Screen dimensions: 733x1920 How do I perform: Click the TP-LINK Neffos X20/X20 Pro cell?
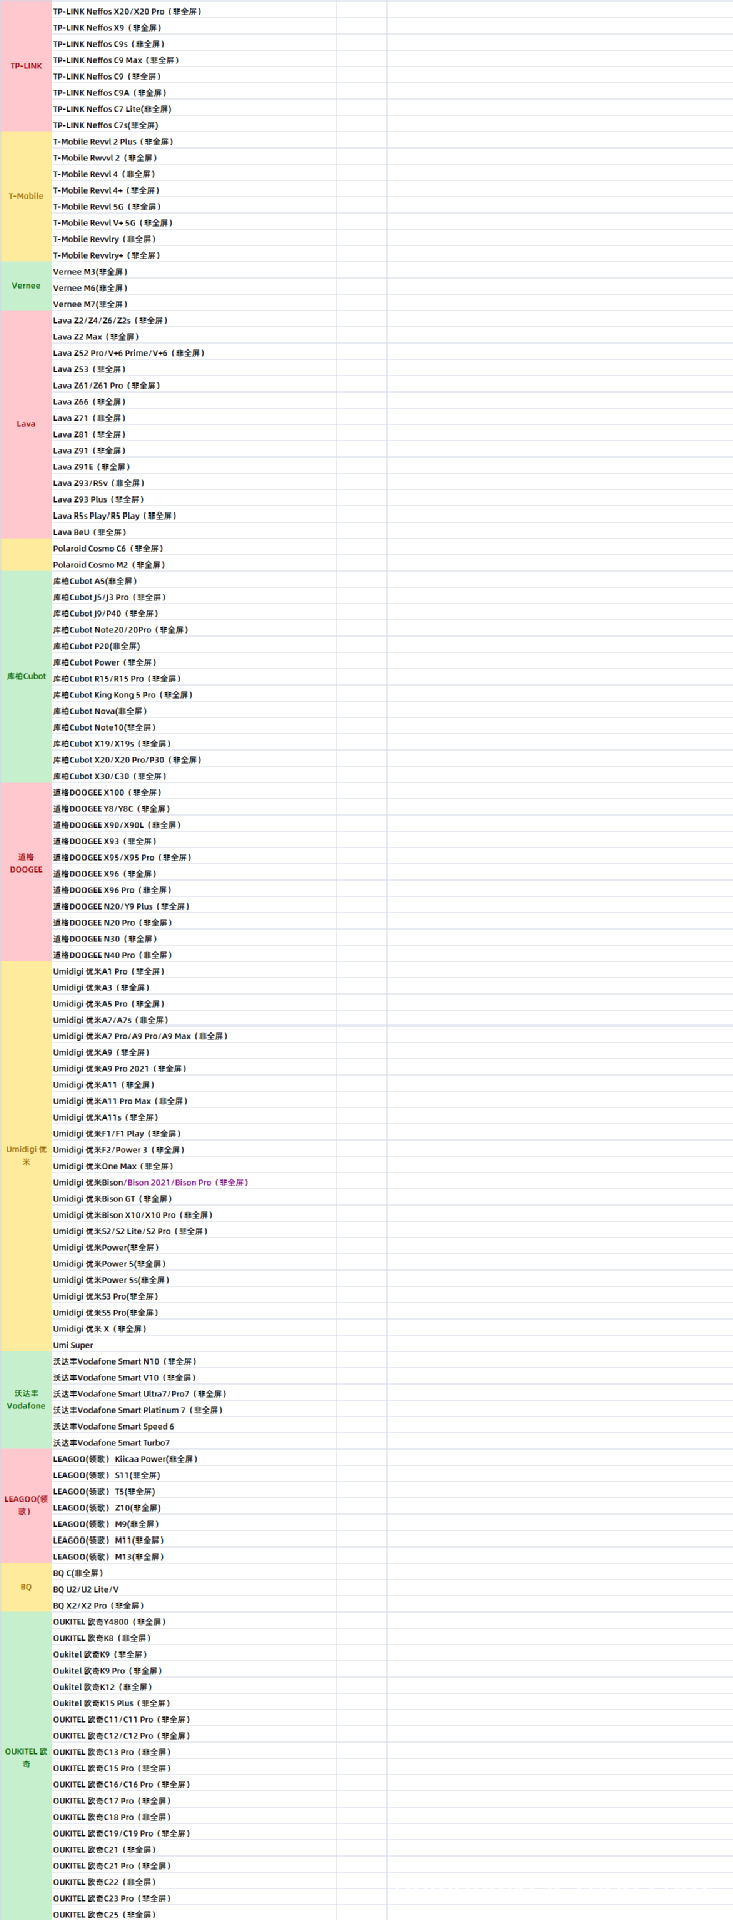(194, 11)
